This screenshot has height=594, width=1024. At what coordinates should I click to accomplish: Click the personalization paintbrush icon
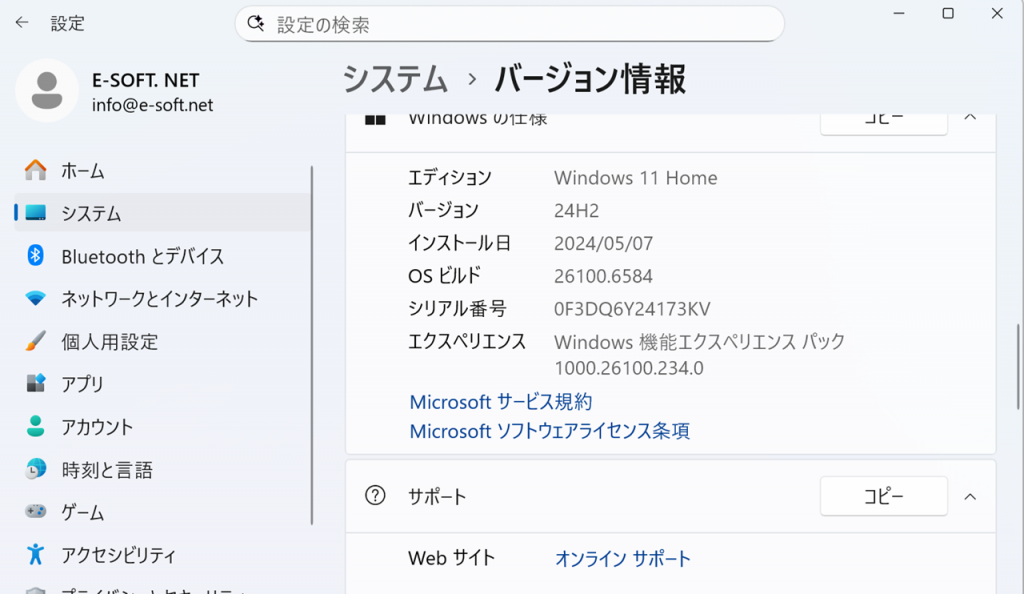(x=36, y=341)
